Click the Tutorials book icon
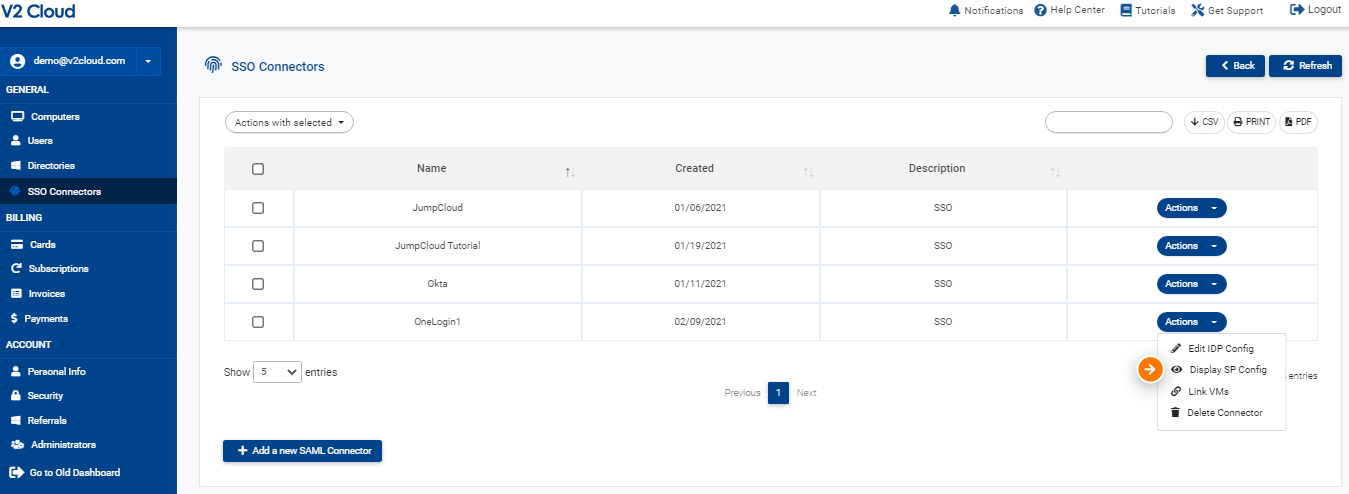Viewport: 1349px width, 494px height. pos(1126,10)
